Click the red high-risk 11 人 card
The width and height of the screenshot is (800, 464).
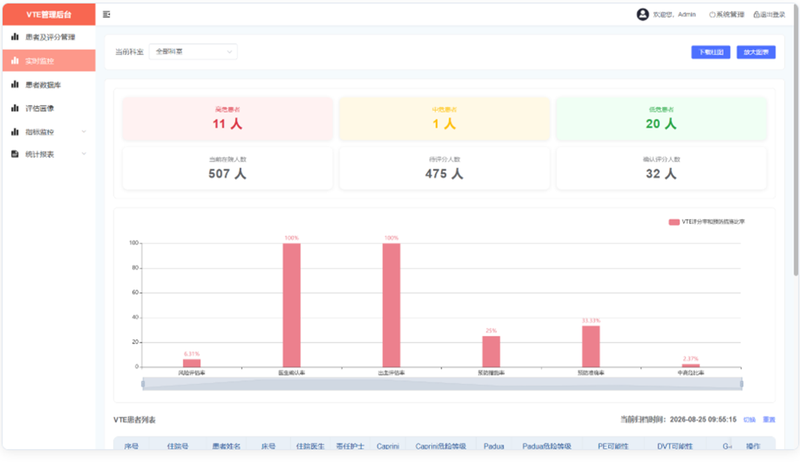click(x=228, y=118)
